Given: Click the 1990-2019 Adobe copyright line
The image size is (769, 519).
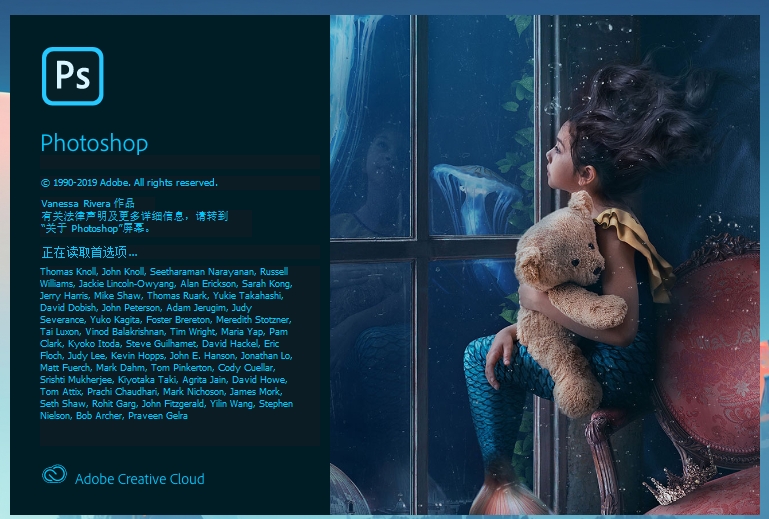Looking at the screenshot, I should pyautogui.click(x=129, y=182).
